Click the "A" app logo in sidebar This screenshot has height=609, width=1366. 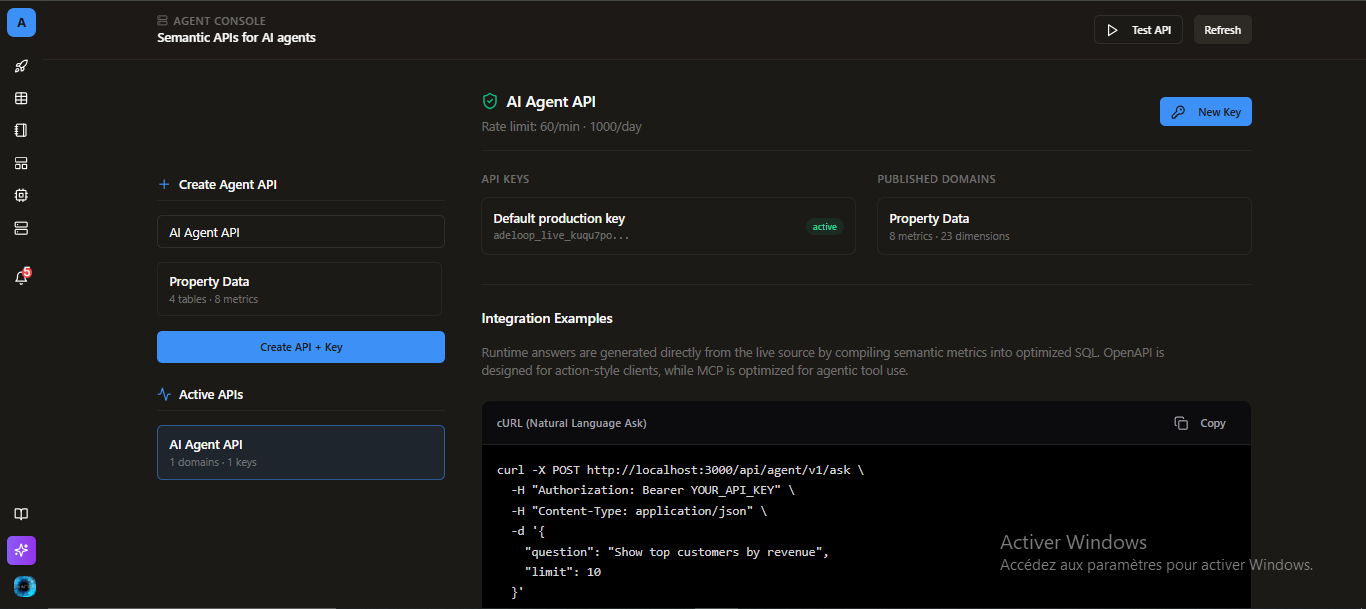(21, 23)
